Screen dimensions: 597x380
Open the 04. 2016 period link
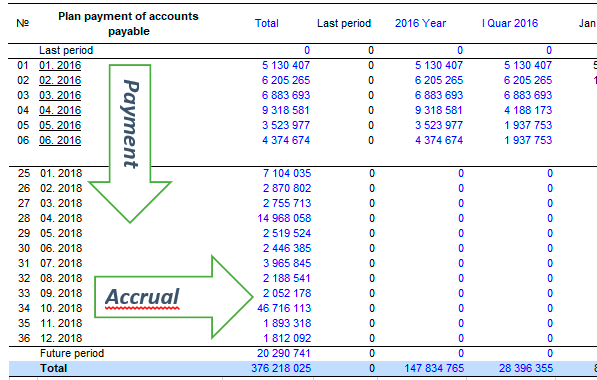(60, 110)
